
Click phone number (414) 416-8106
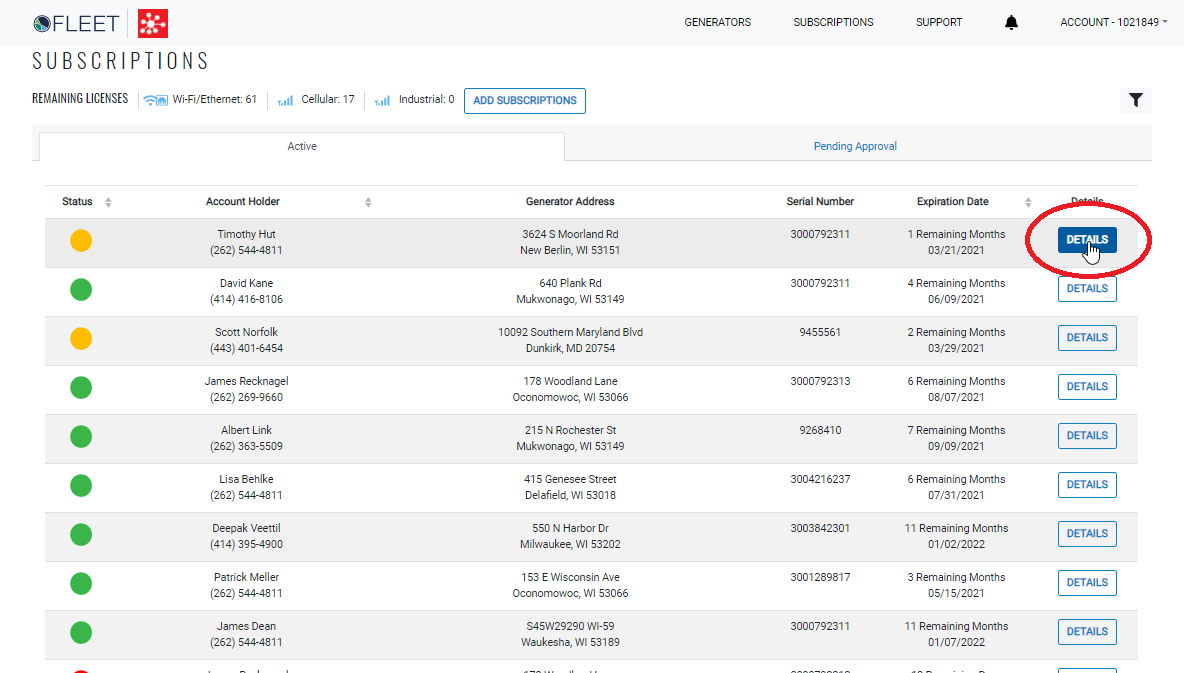pos(246,300)
